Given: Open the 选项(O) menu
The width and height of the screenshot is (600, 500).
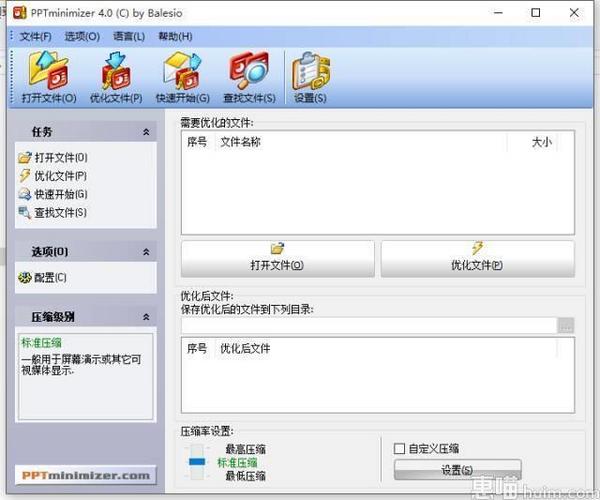Looking at the screenshot, I should [x=82, y=37].
